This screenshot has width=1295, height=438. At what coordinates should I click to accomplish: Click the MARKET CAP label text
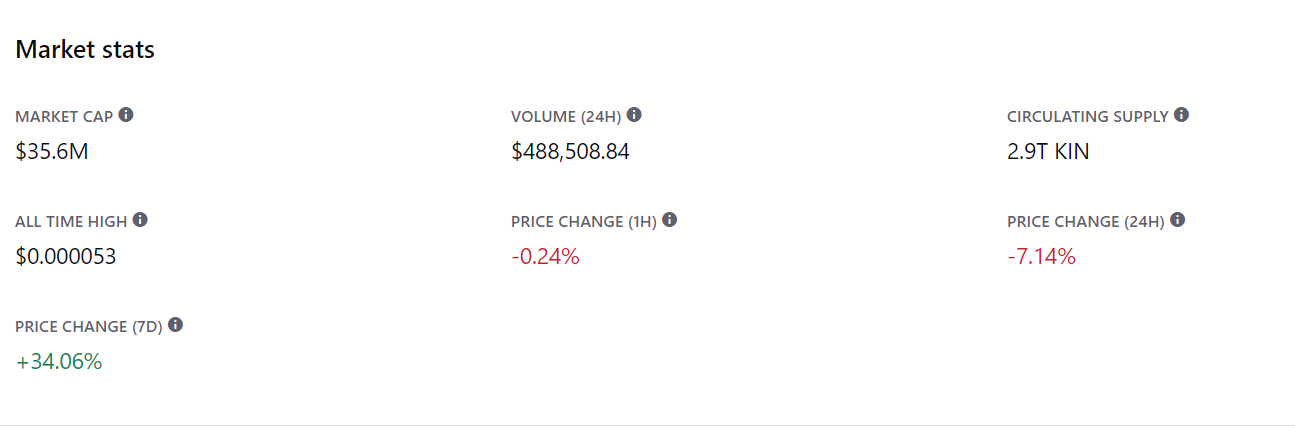[64, 117]
